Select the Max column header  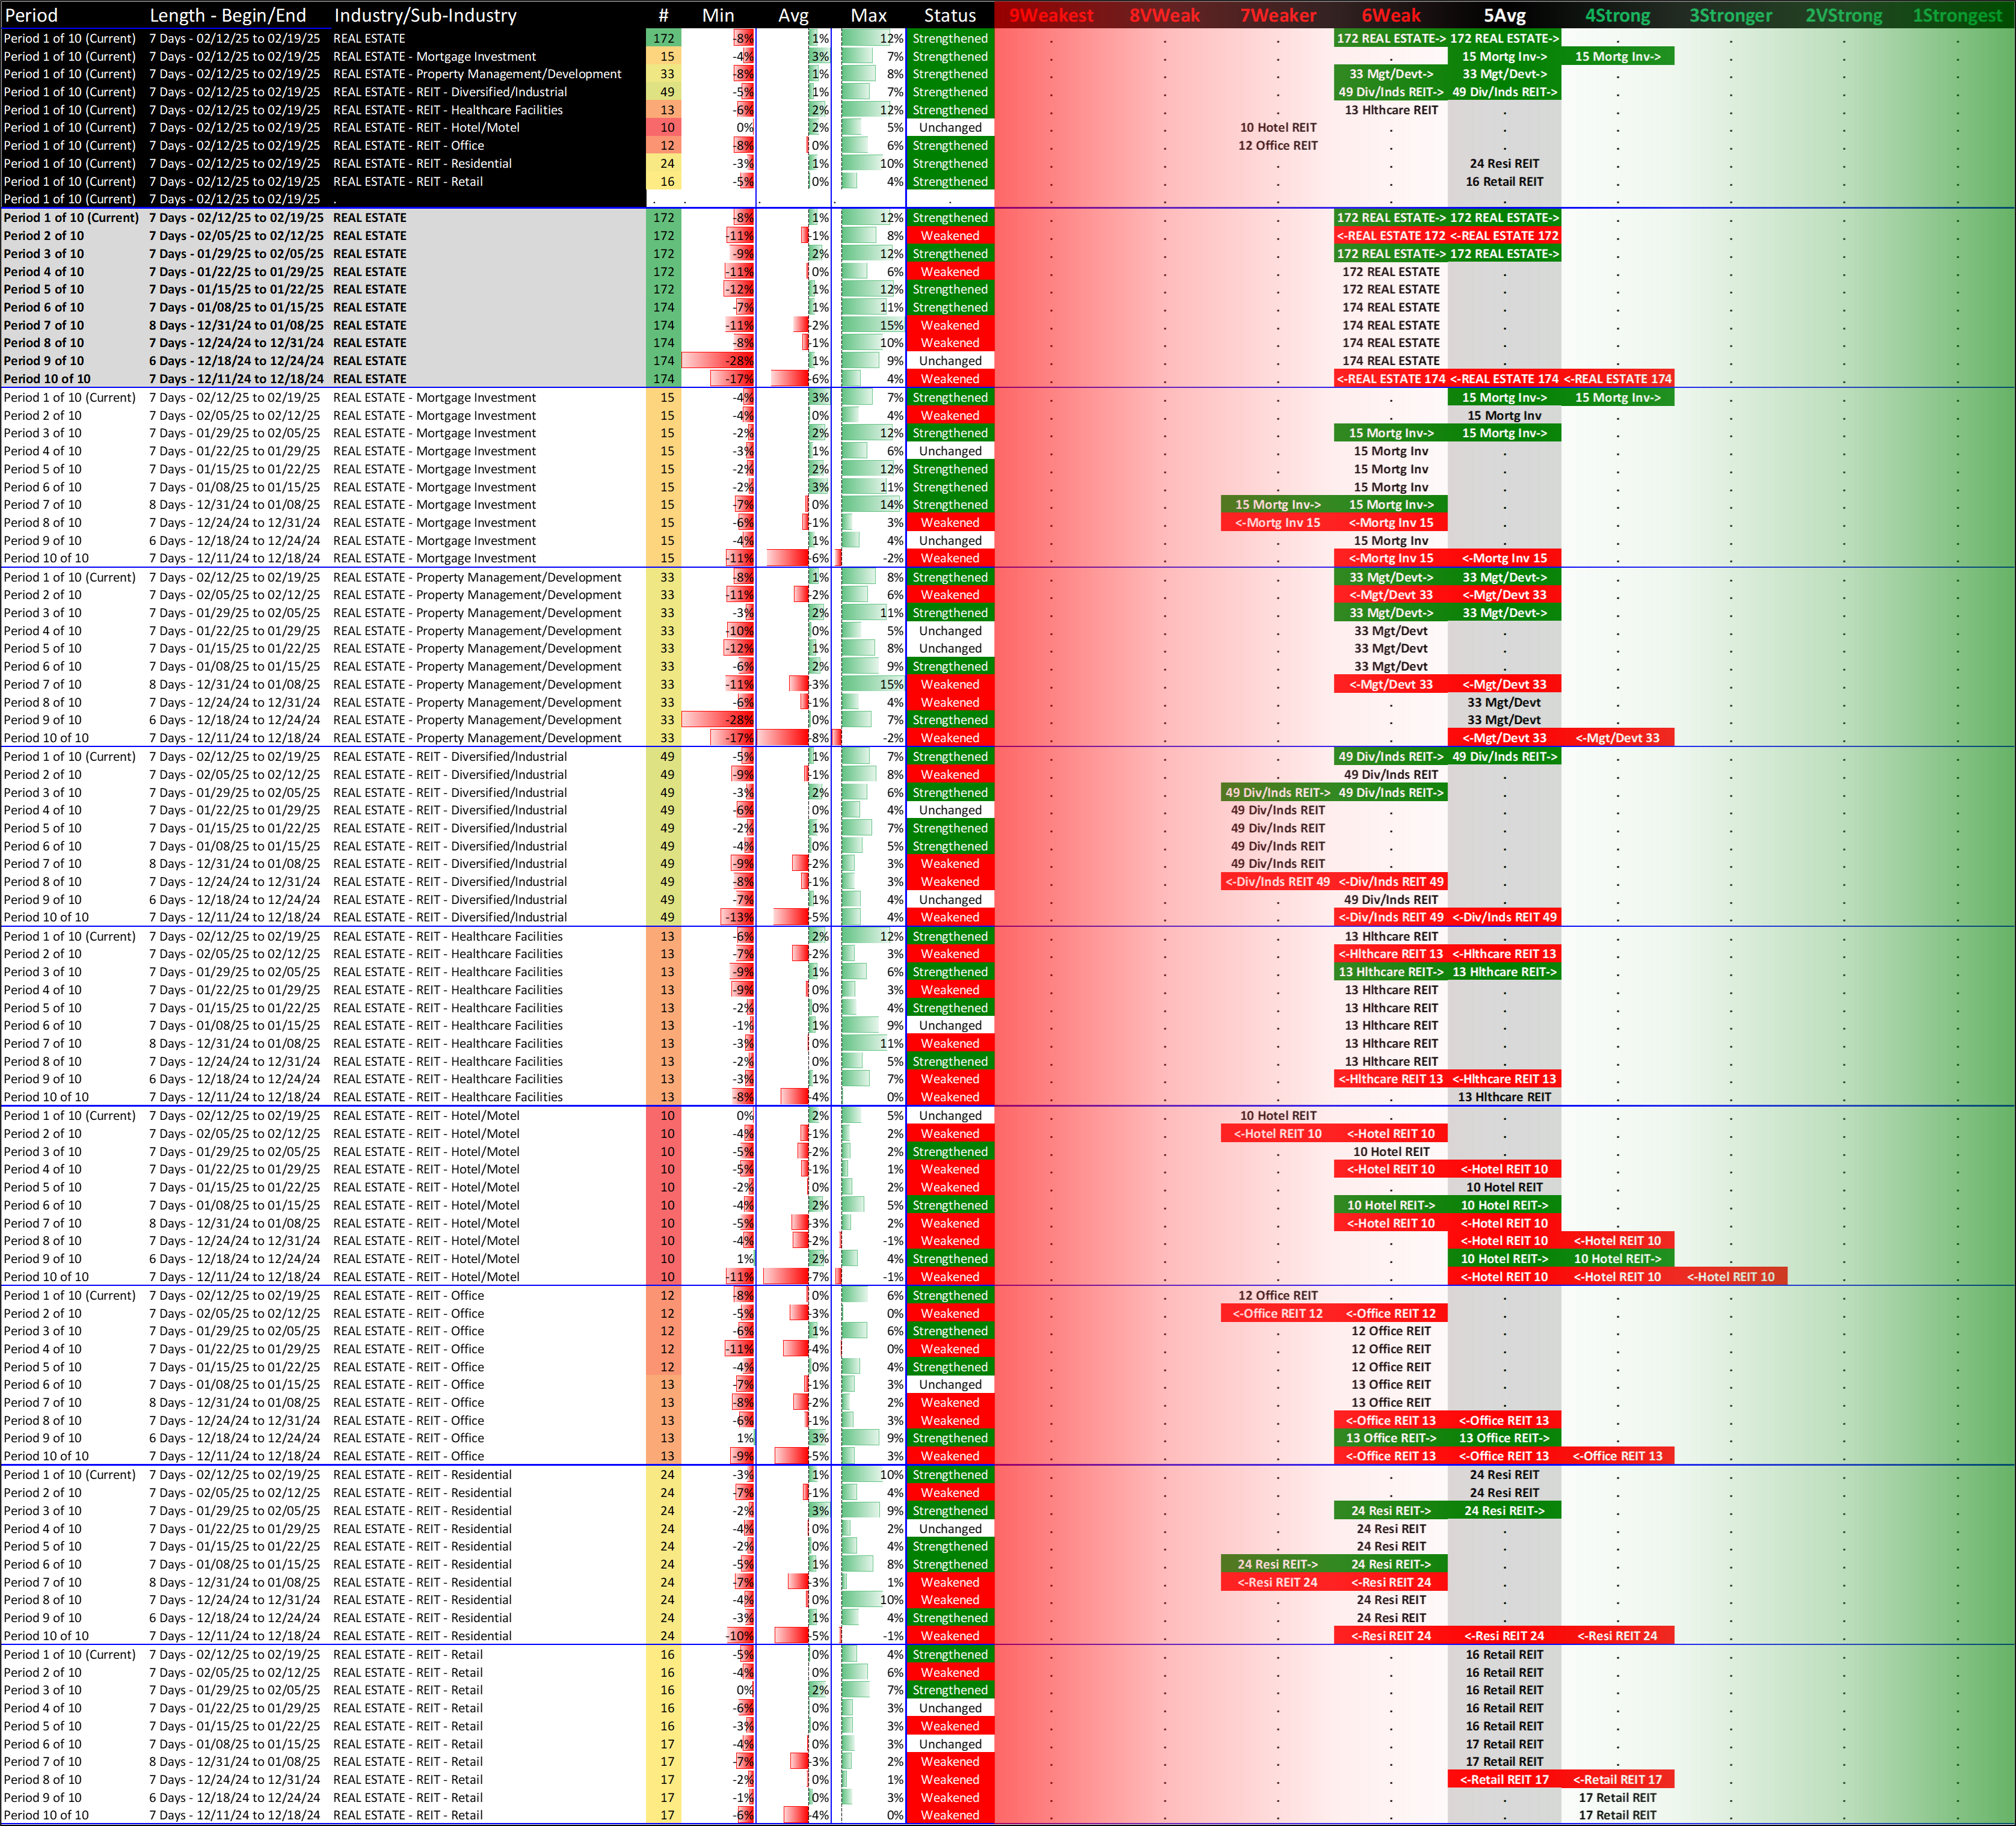click(x=868, y=15)
